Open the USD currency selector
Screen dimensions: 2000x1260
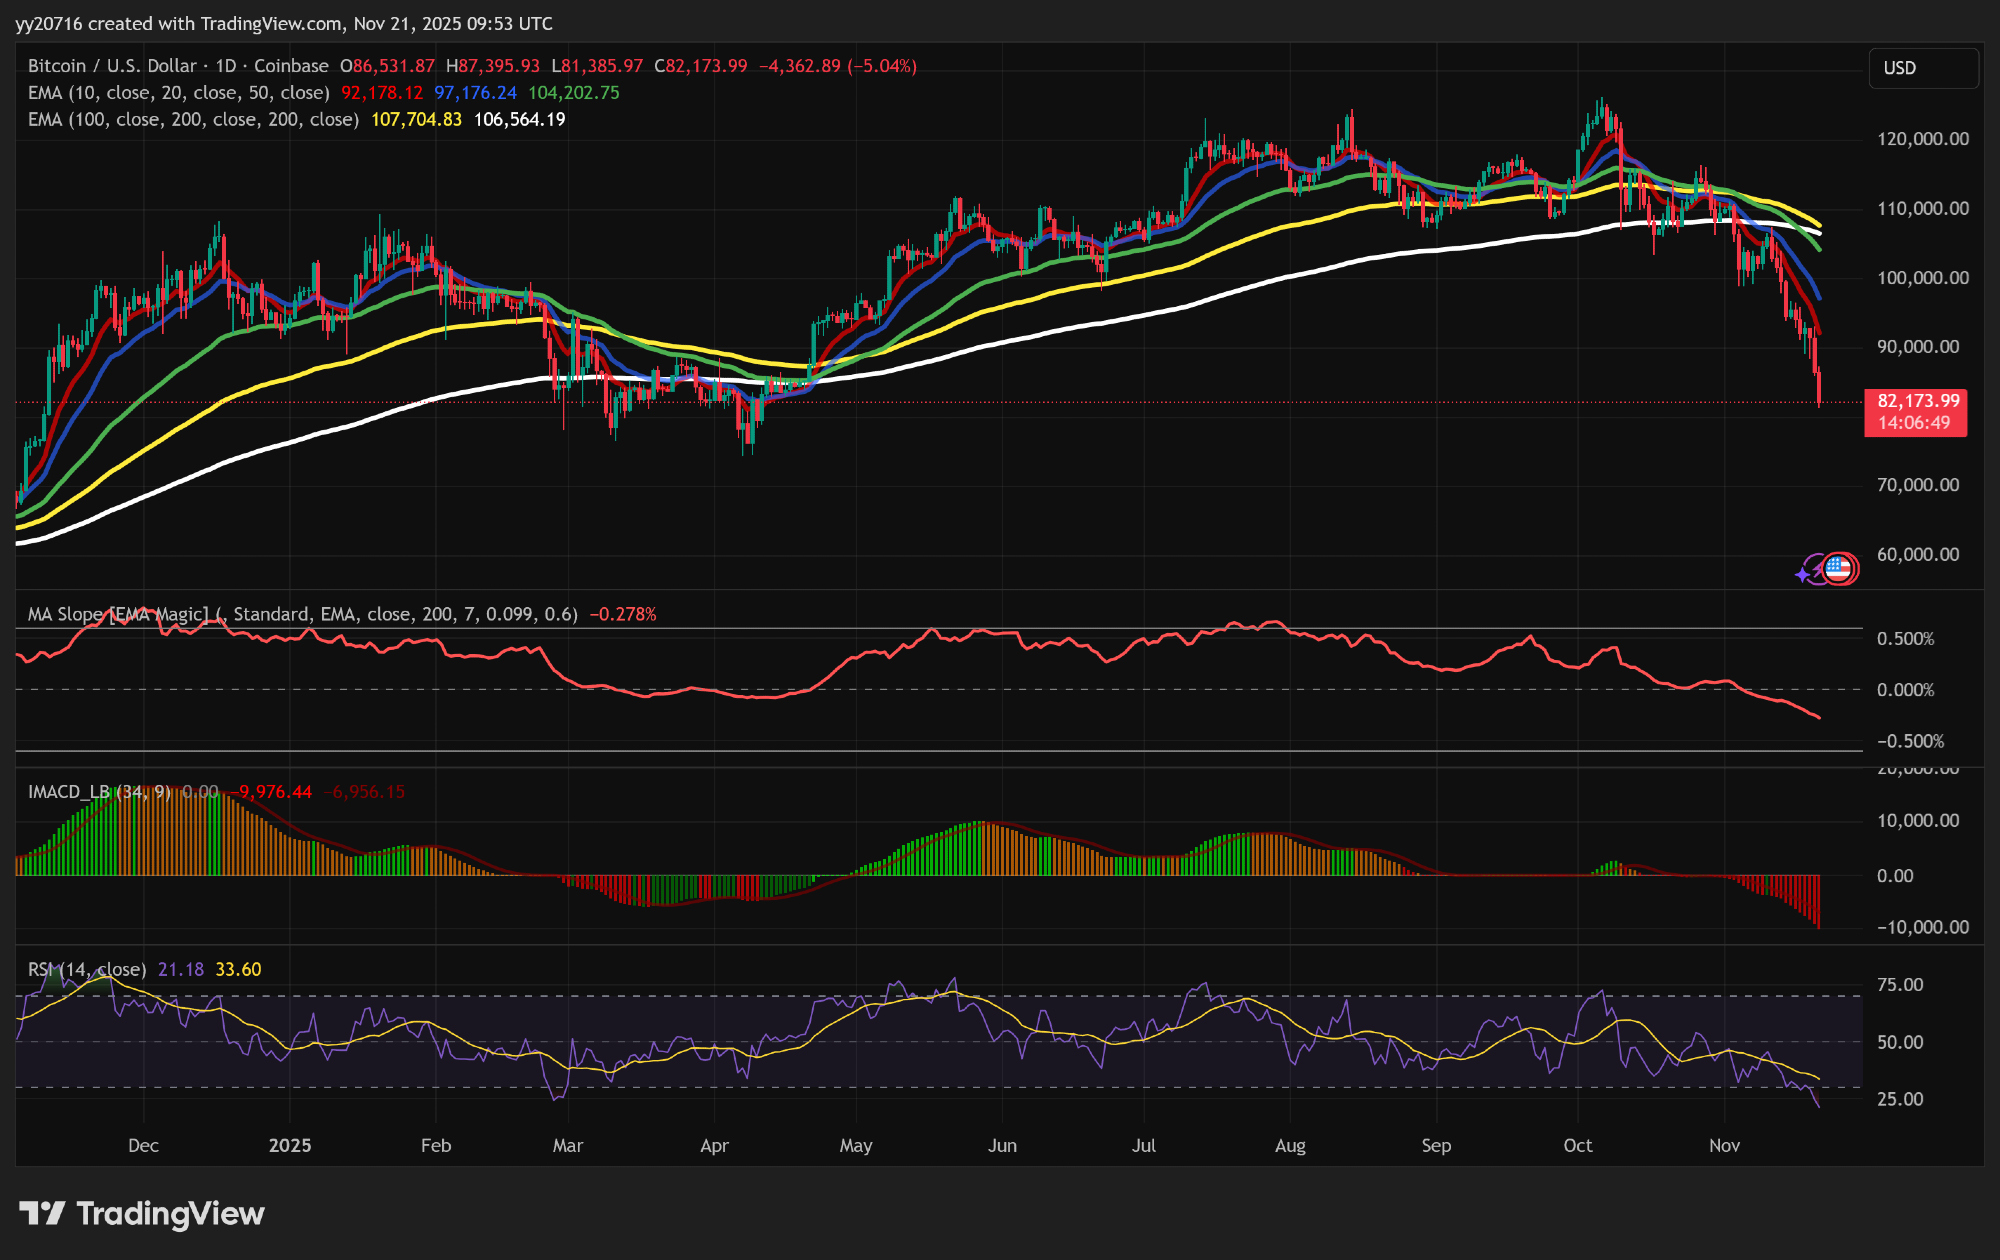[x=1922, y=68]
